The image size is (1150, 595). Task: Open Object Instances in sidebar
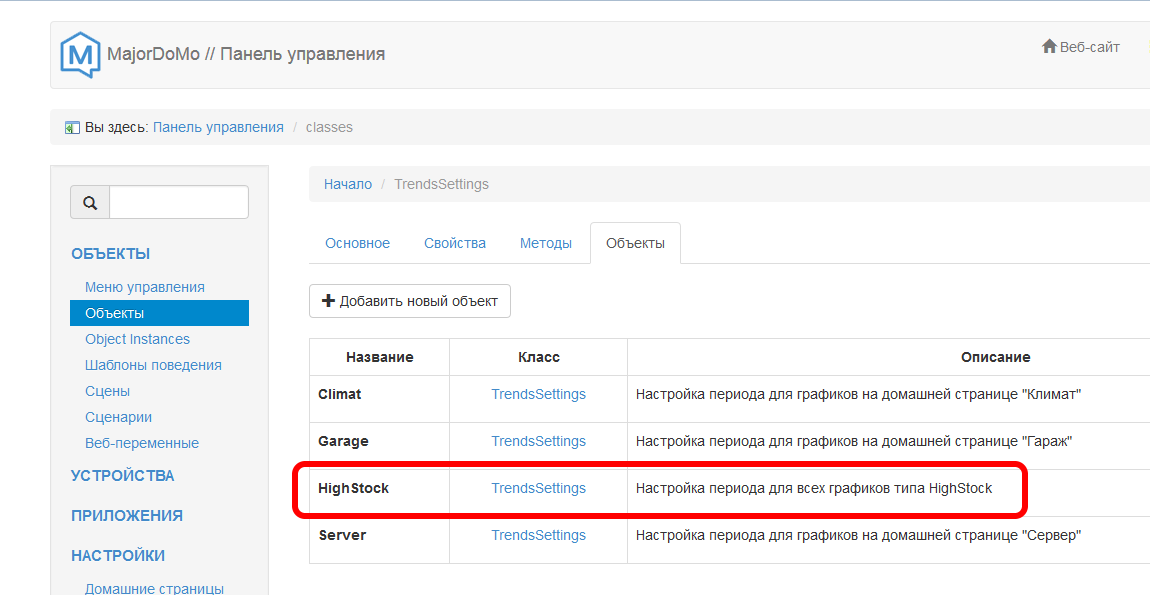137,339
